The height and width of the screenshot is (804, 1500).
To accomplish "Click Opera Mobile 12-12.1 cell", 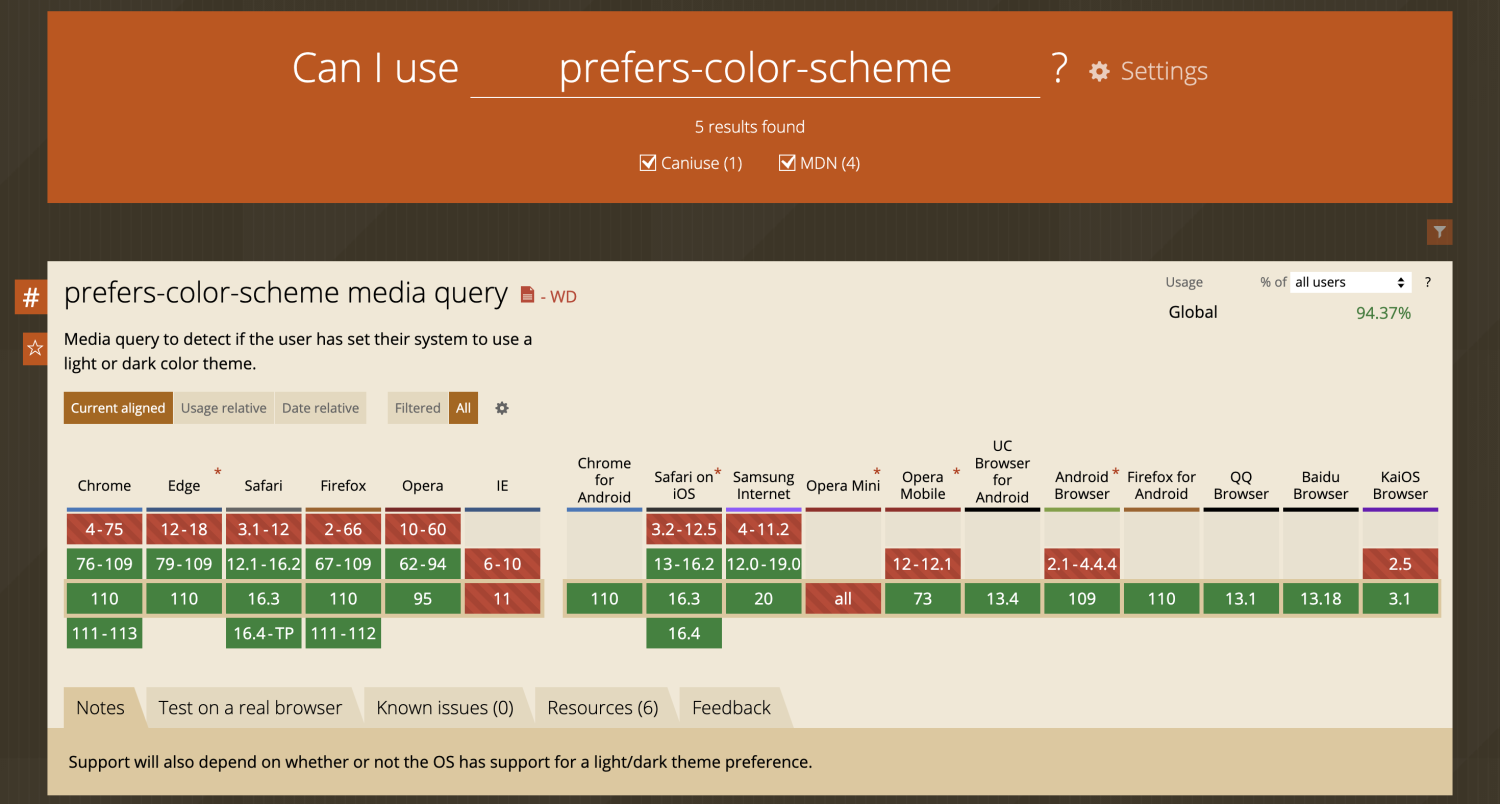I will coord(923,564).
